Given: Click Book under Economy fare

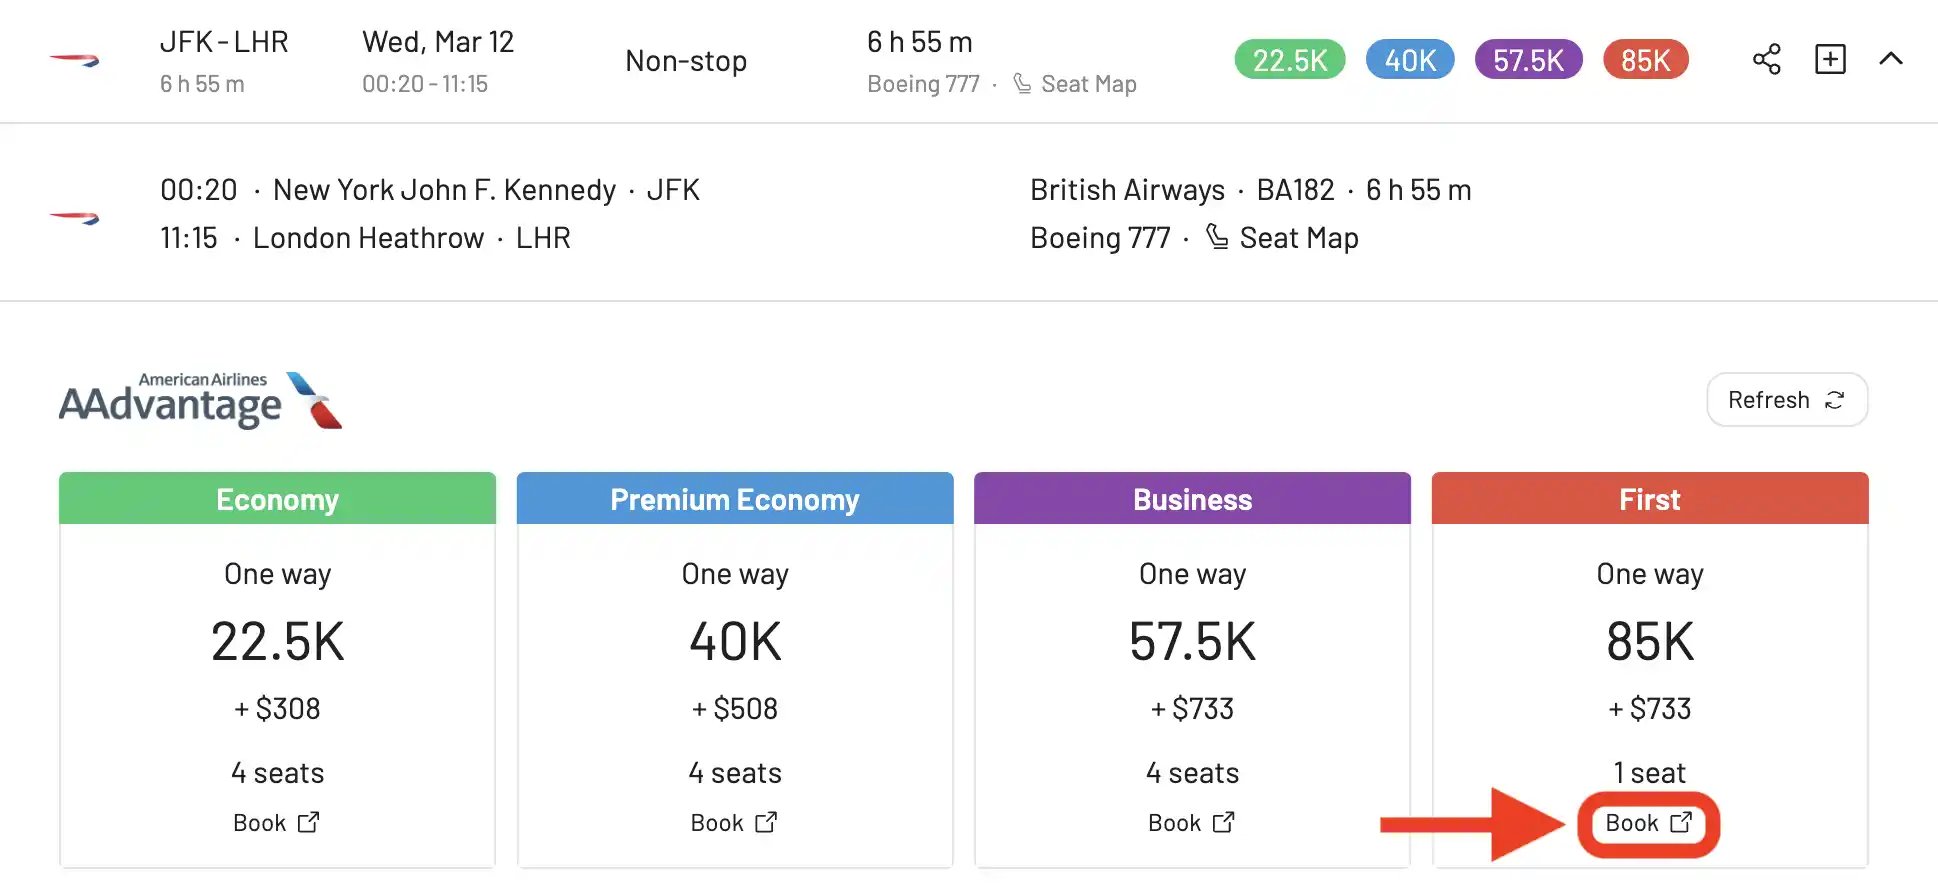Looking at the screenshot, I should pos(276,823).
